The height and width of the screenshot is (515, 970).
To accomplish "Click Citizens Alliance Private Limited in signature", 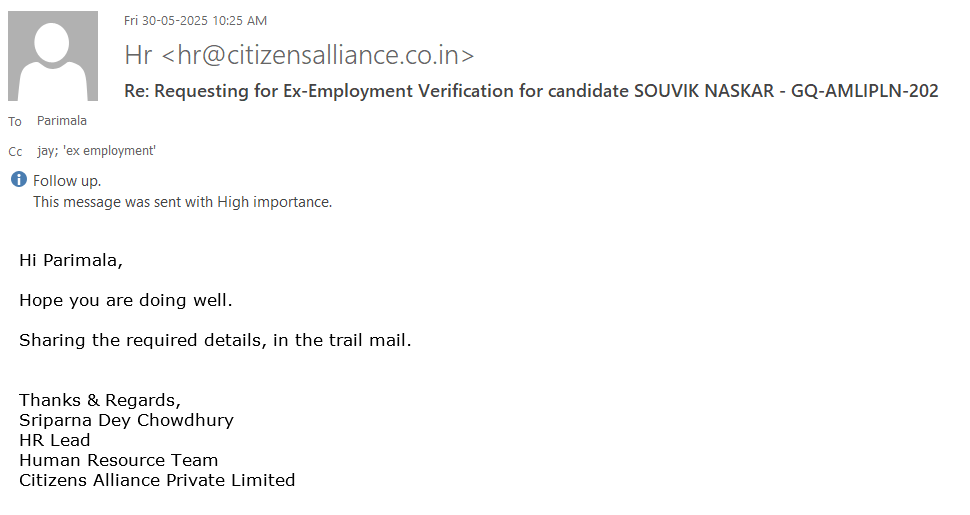I will 157,480.
